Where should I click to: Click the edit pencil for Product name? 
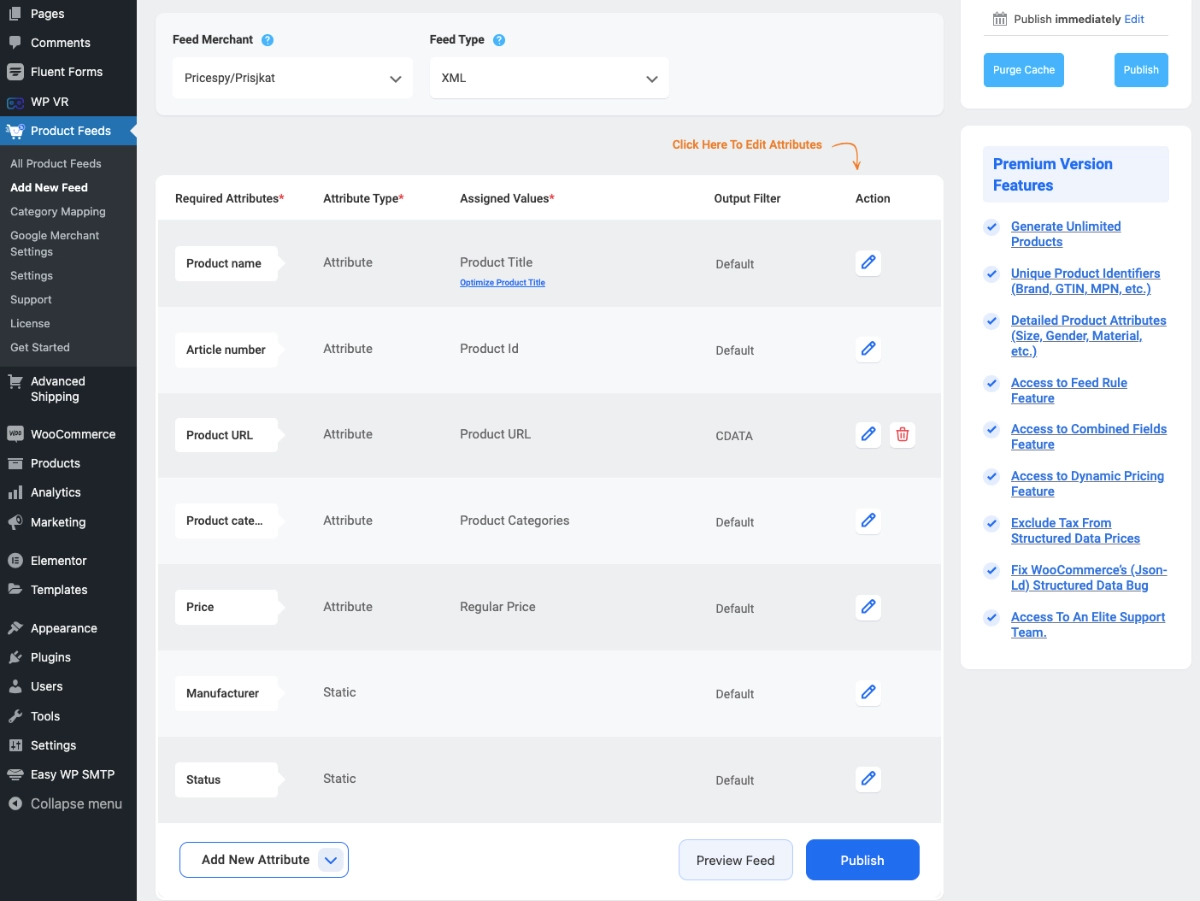pos(868,263)
